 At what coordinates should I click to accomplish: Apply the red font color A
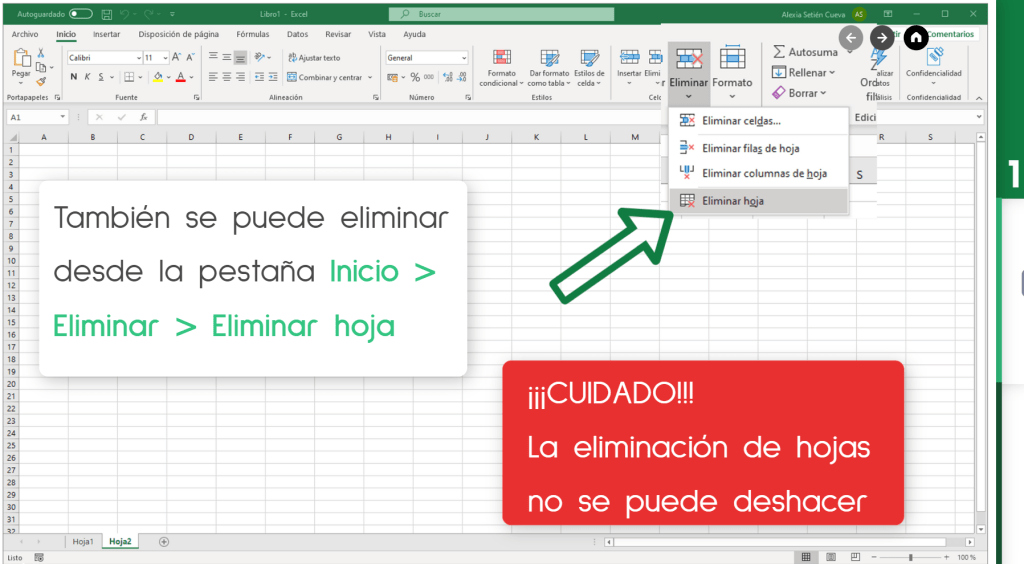pos(181,77)
